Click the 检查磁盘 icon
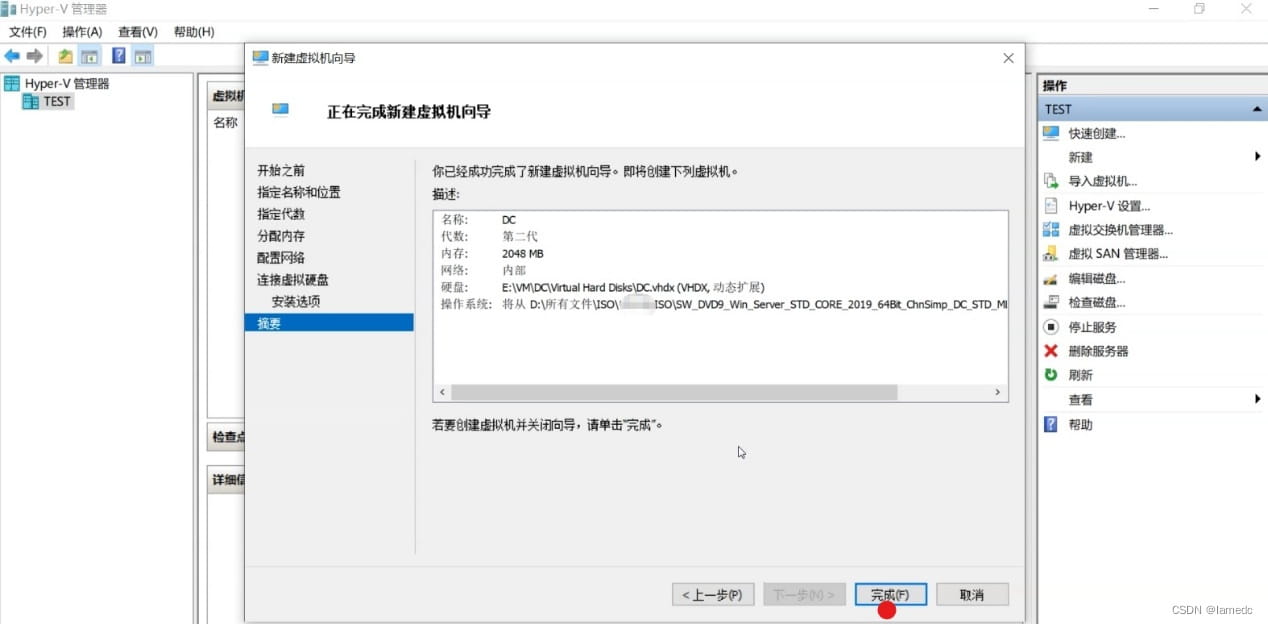The height and width of the screenshot is (624, 1268). [1051, 302]
